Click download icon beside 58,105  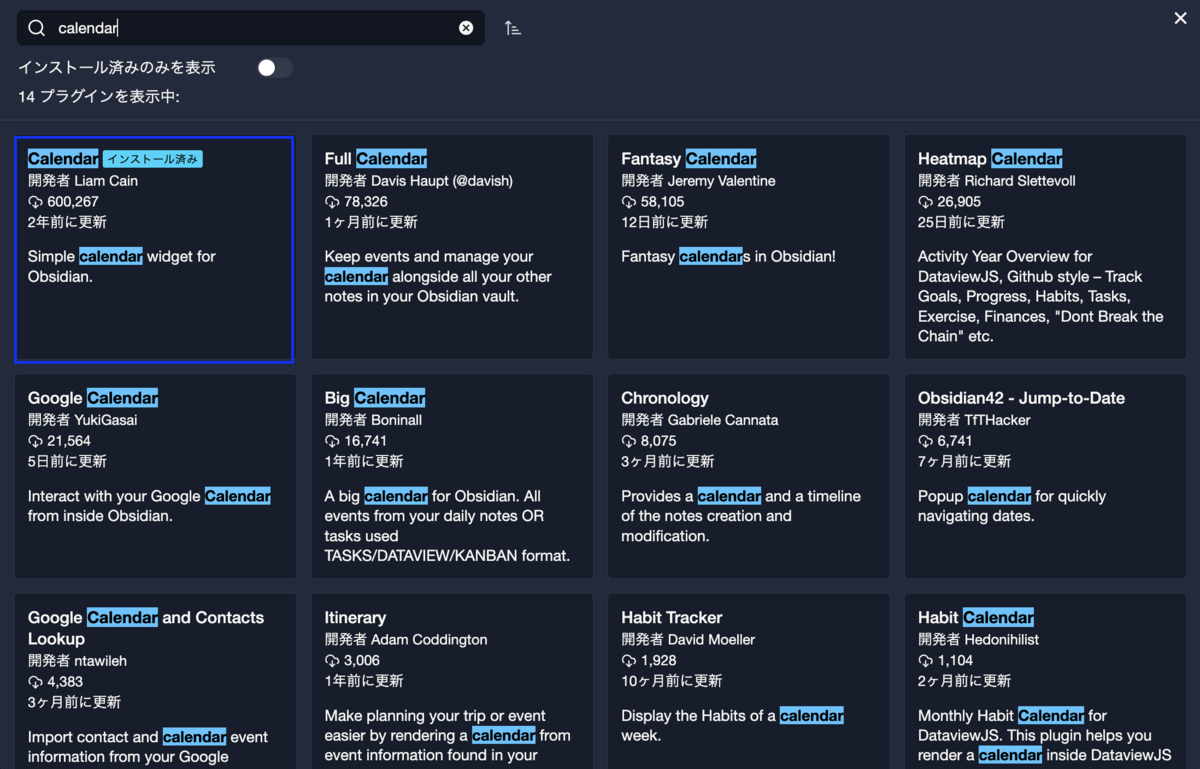(x=629, y=202)
